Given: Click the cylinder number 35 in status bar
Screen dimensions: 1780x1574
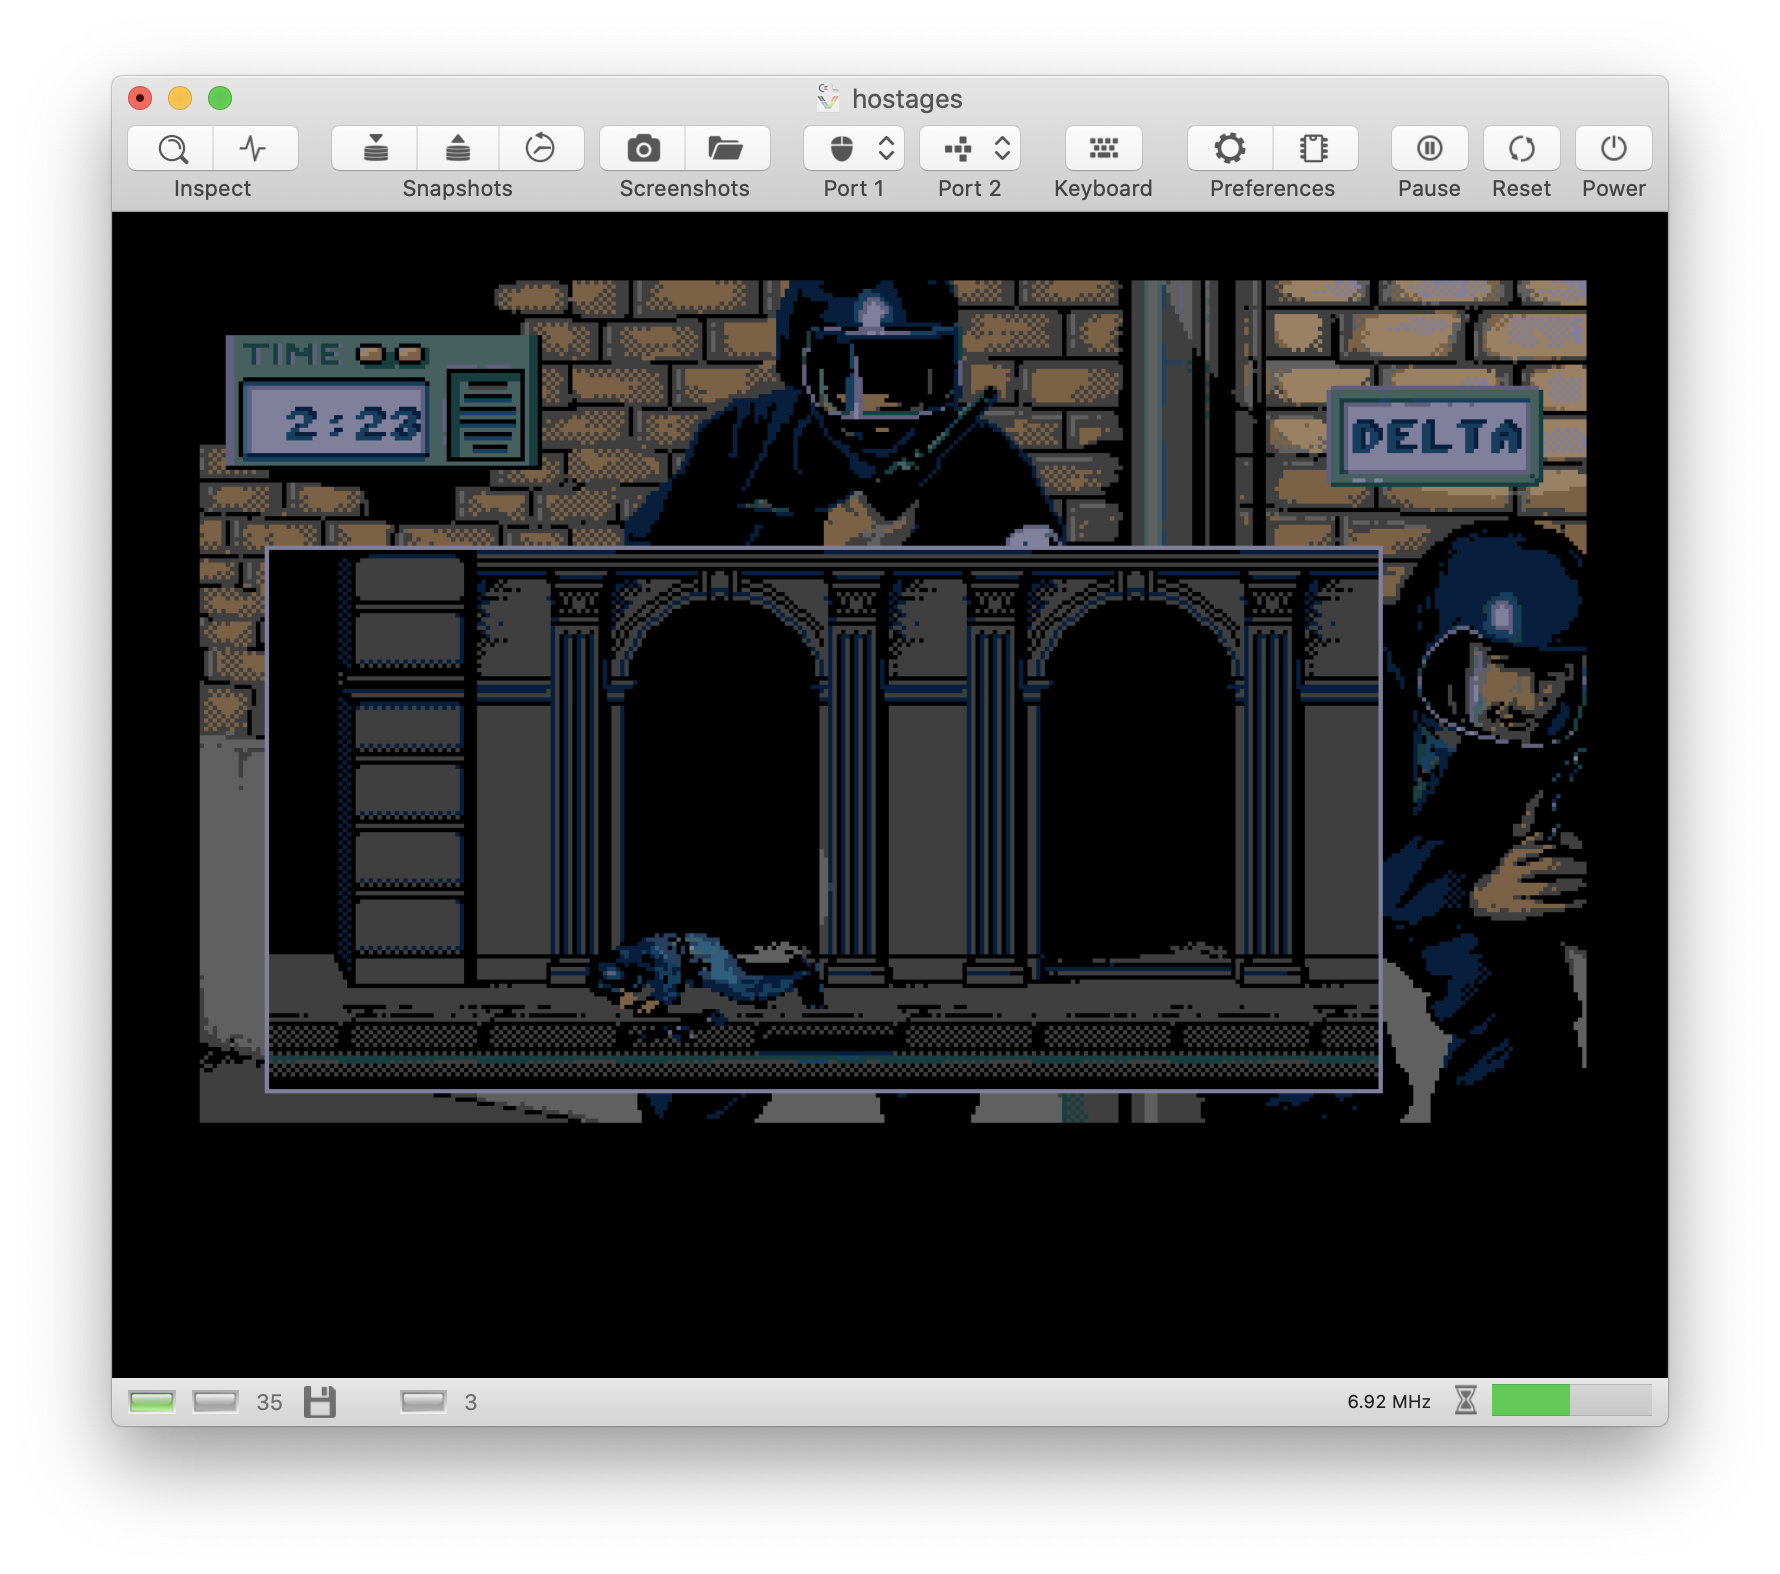Looking at the screenshot, I should (269, 1402).
